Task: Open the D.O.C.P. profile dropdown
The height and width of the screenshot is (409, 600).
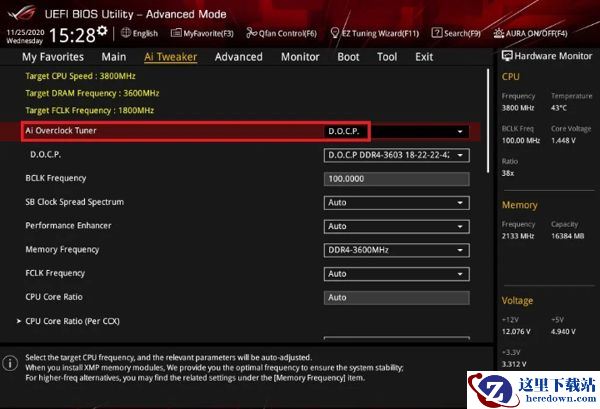Action: 396,155
